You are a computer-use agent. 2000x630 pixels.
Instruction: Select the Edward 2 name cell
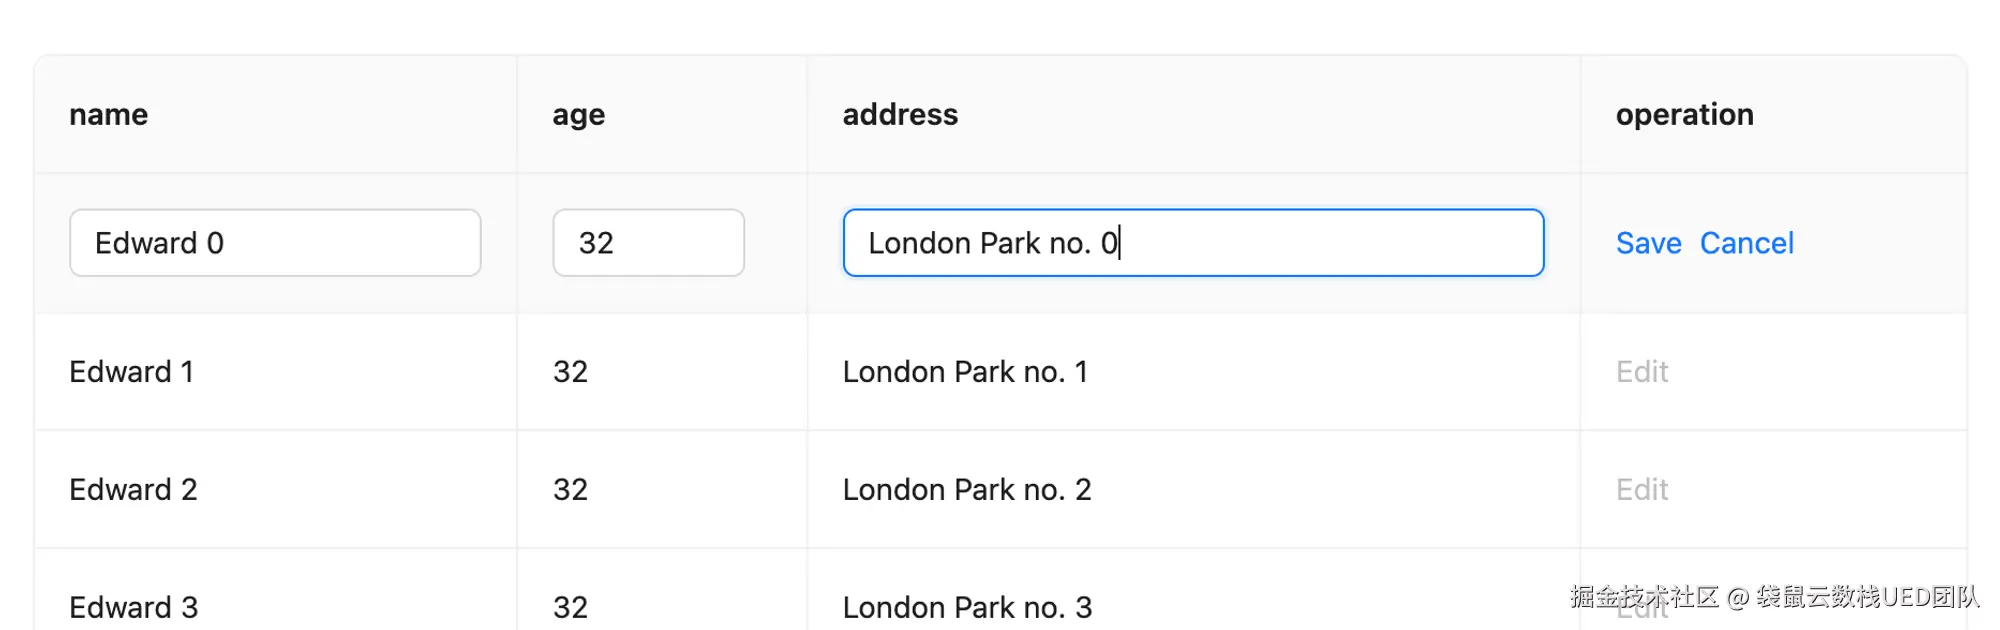point(133,490)
